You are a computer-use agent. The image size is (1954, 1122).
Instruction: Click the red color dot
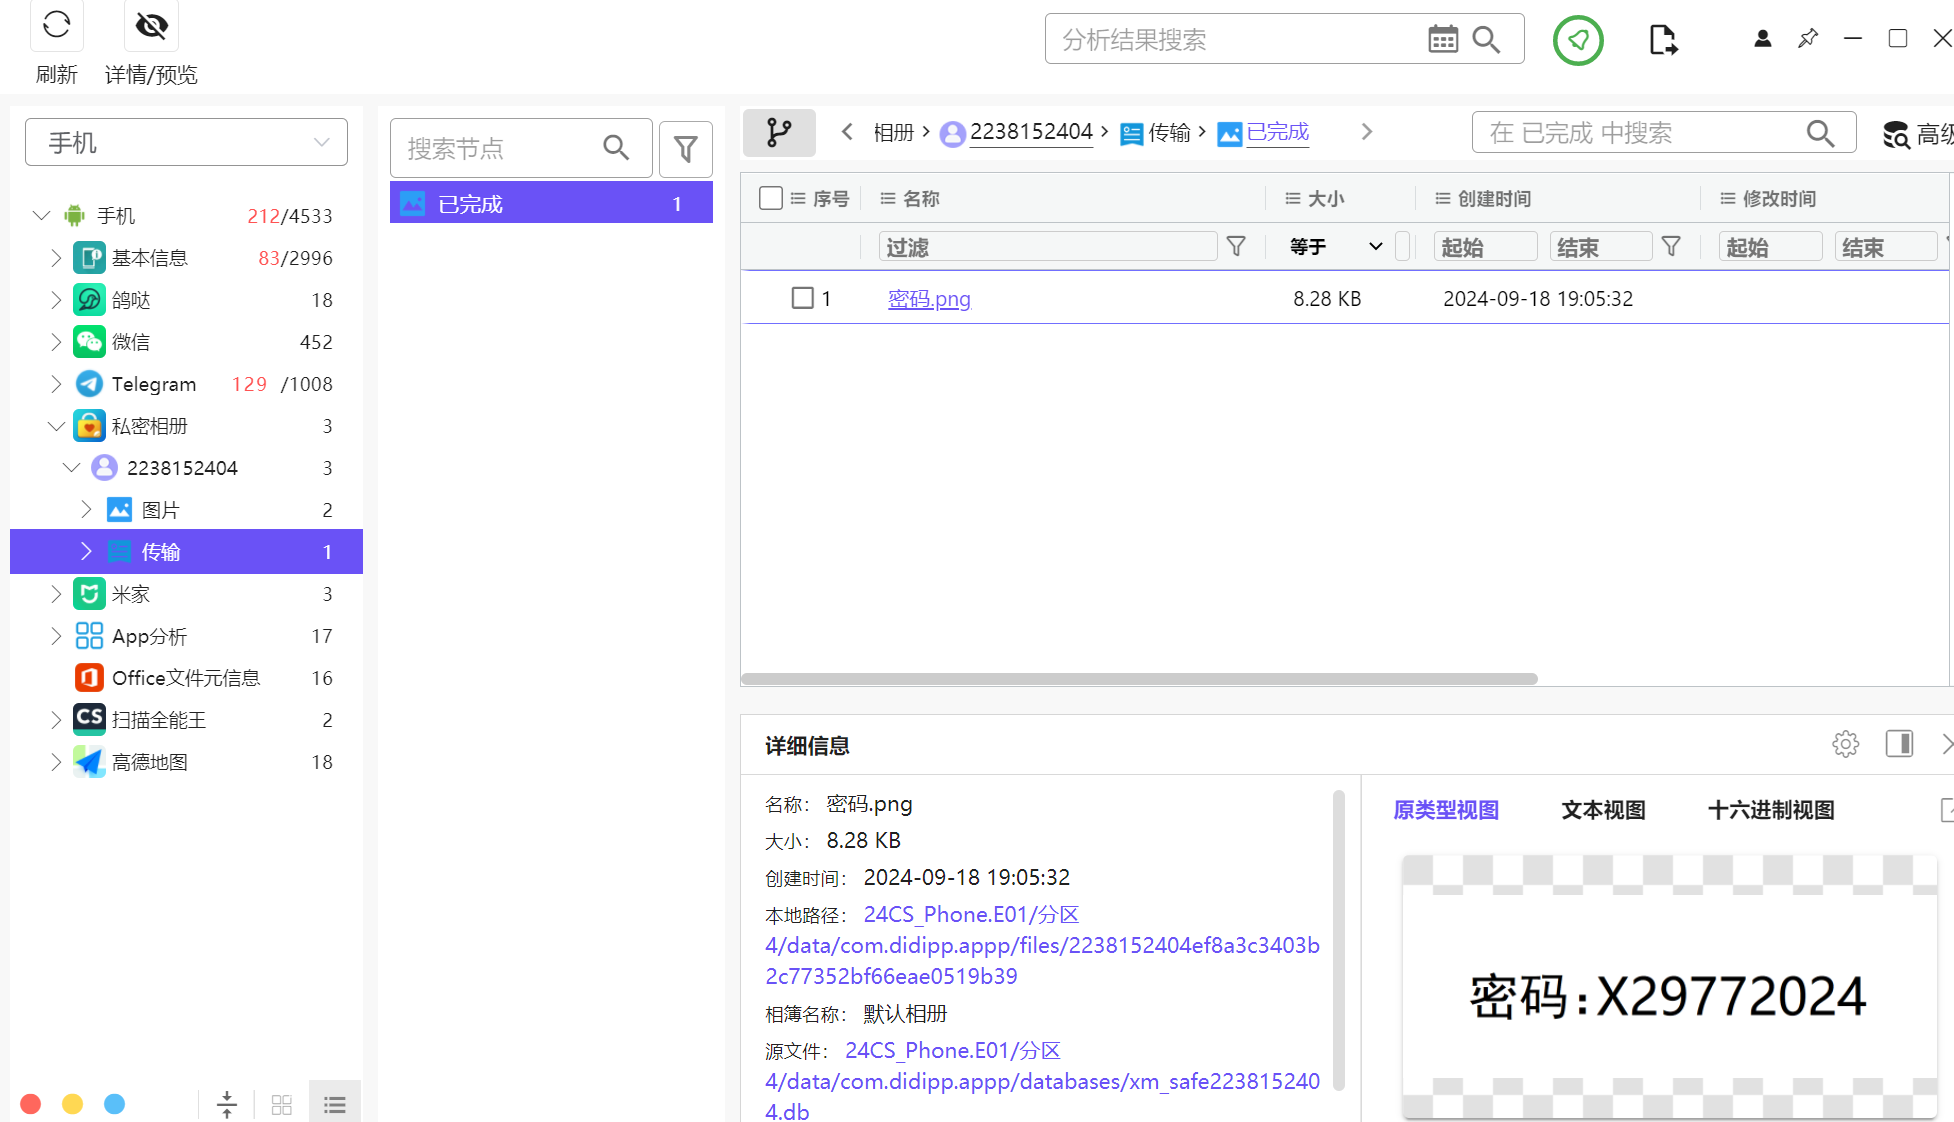tap(31, 1104)
